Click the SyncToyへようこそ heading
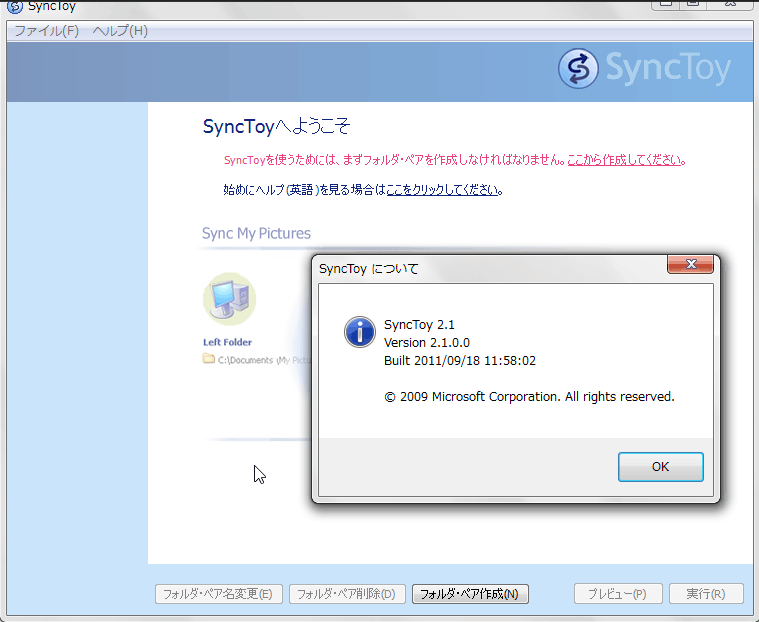The image size is (759, 622). click(x=276, y=127)
